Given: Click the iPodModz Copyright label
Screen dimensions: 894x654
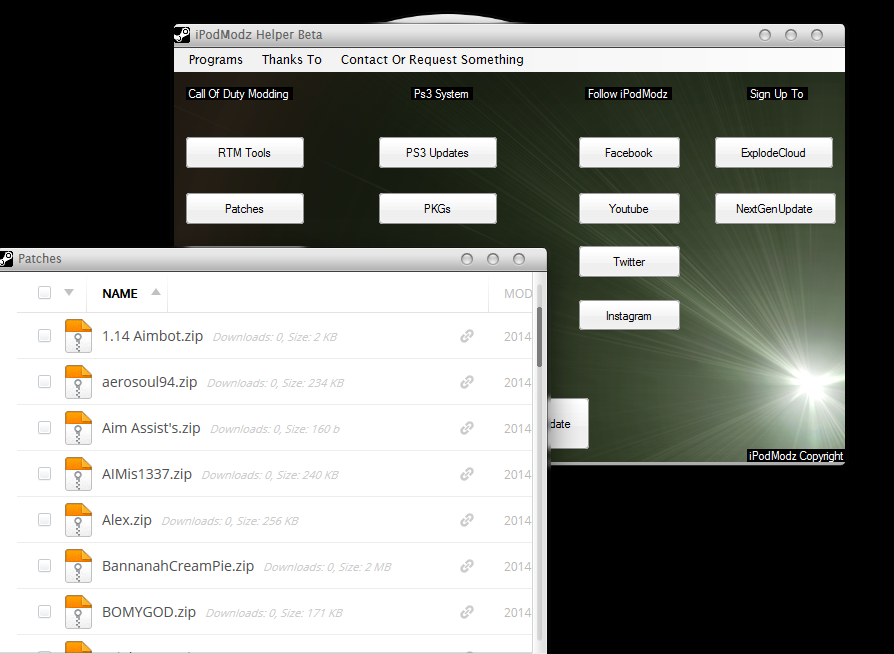Looking at the screenshot, I should (795, 456).
